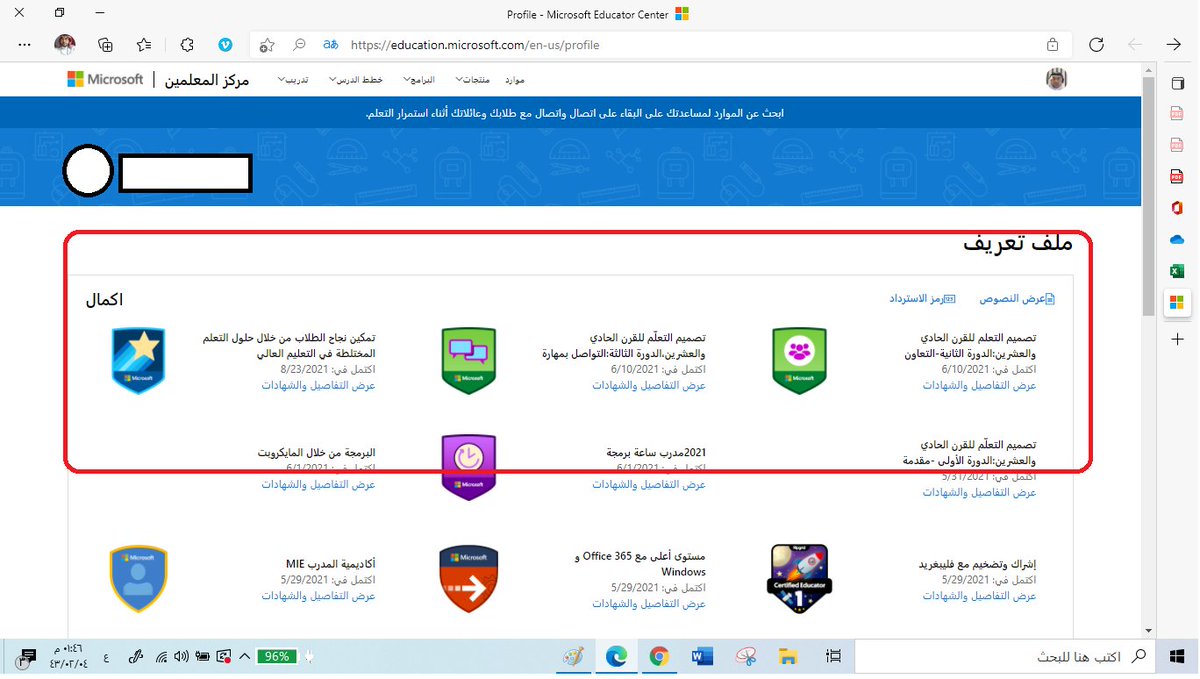Open the Snipping Tool from the taskbar
Viewport: 1200px width, 679px height.
[745, 657]
